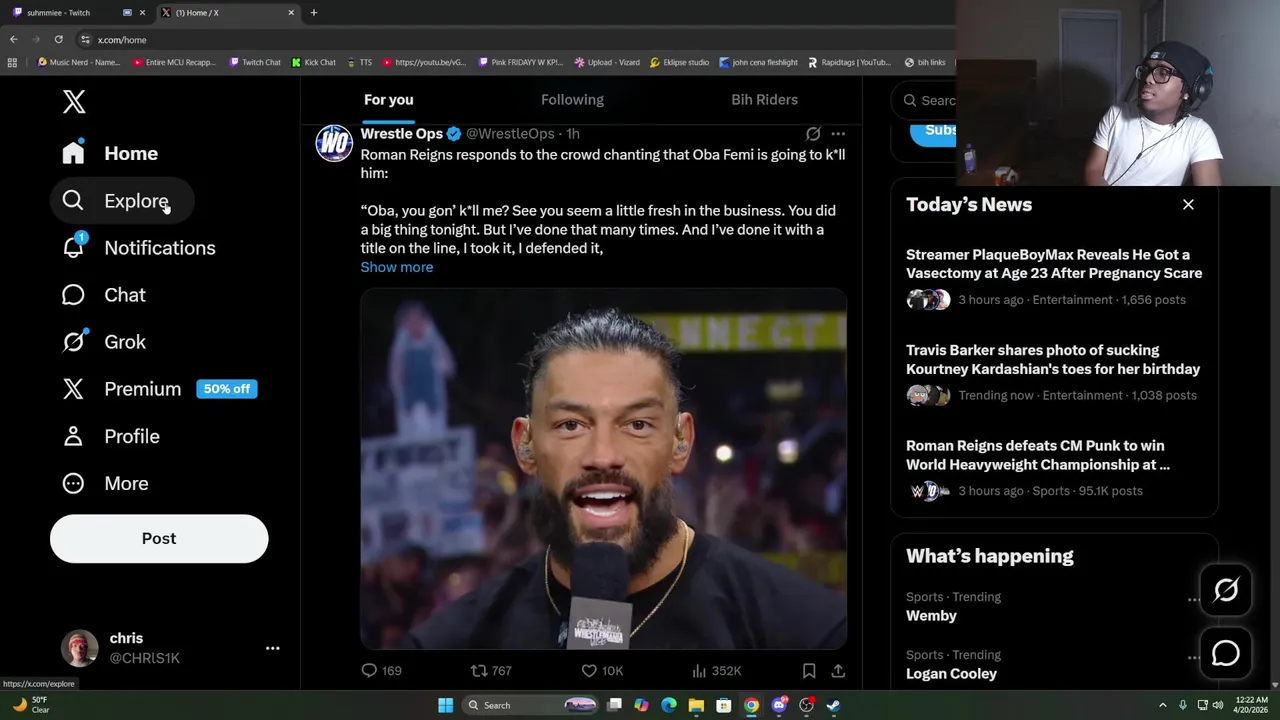Click chris profile avatar at bottom

click(79, 648)
